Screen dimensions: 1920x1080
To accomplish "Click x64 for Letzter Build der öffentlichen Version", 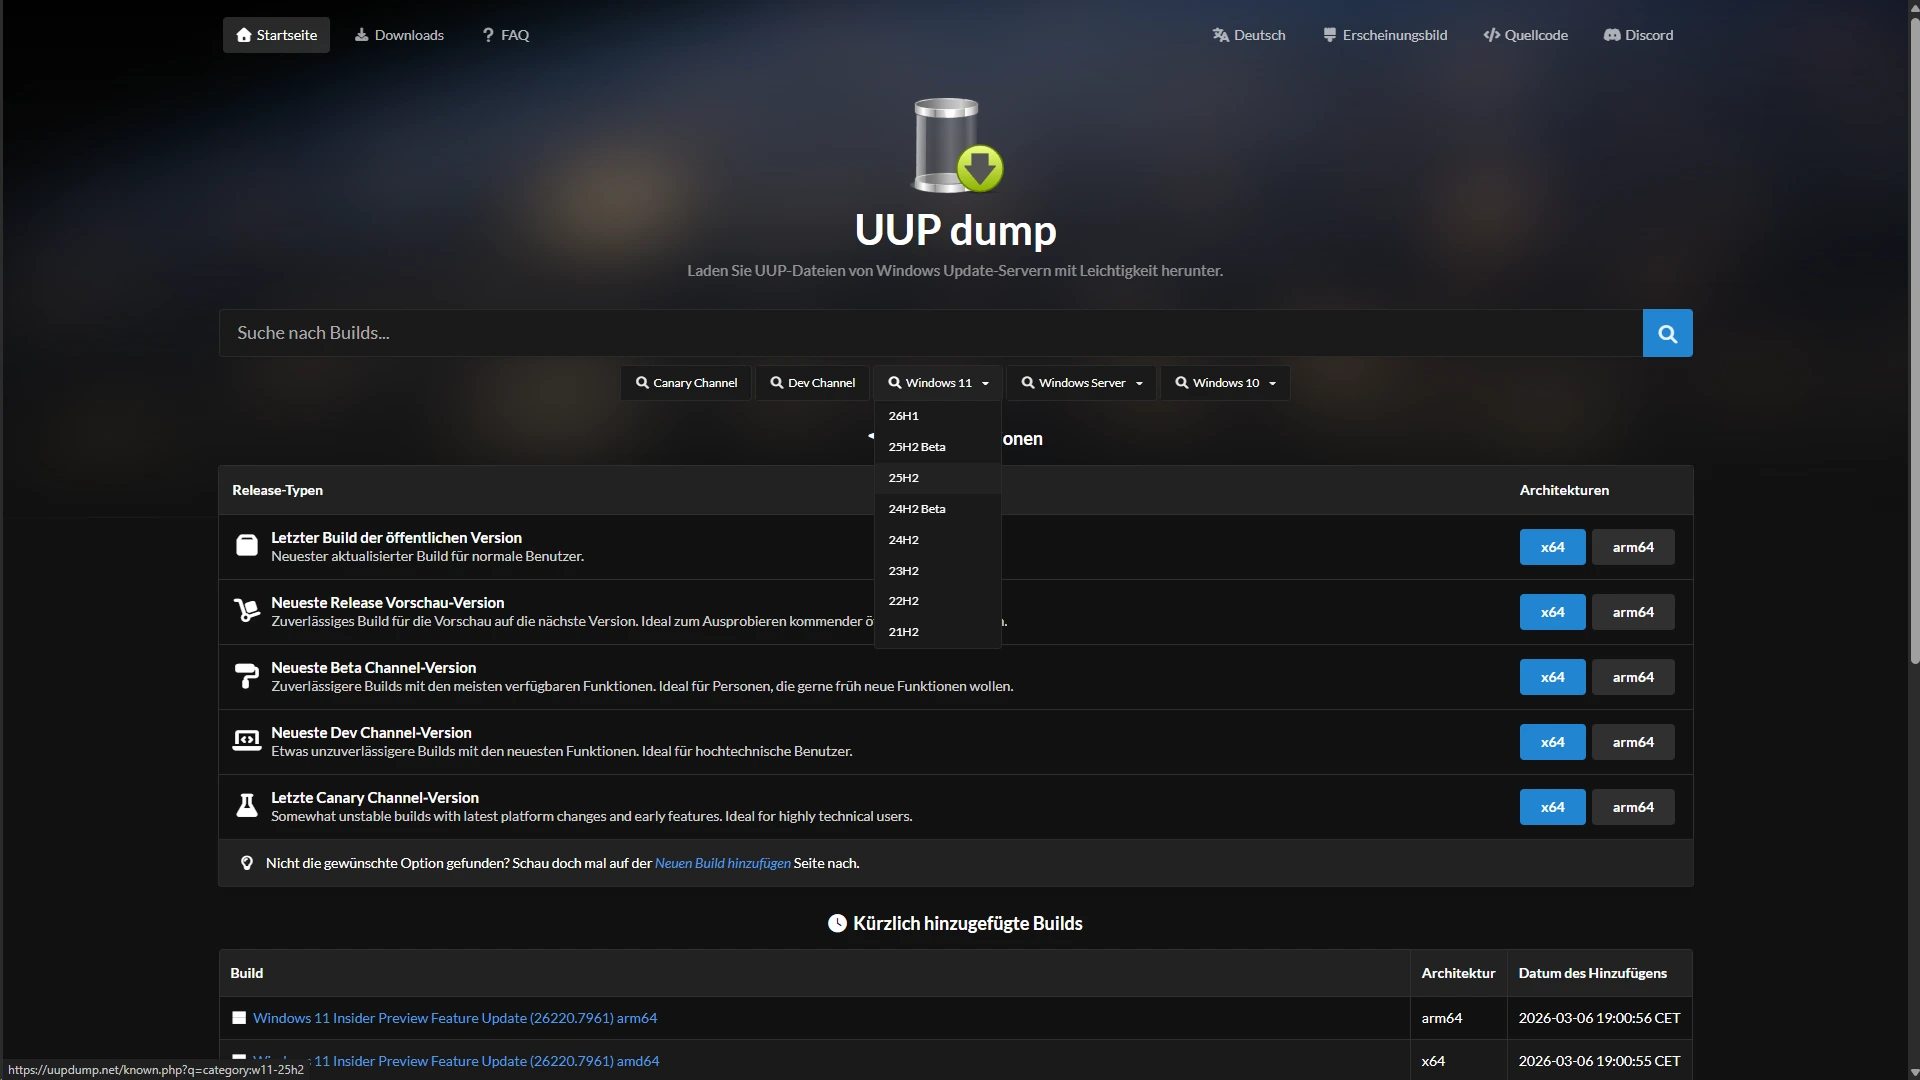I will [1552, 547].
